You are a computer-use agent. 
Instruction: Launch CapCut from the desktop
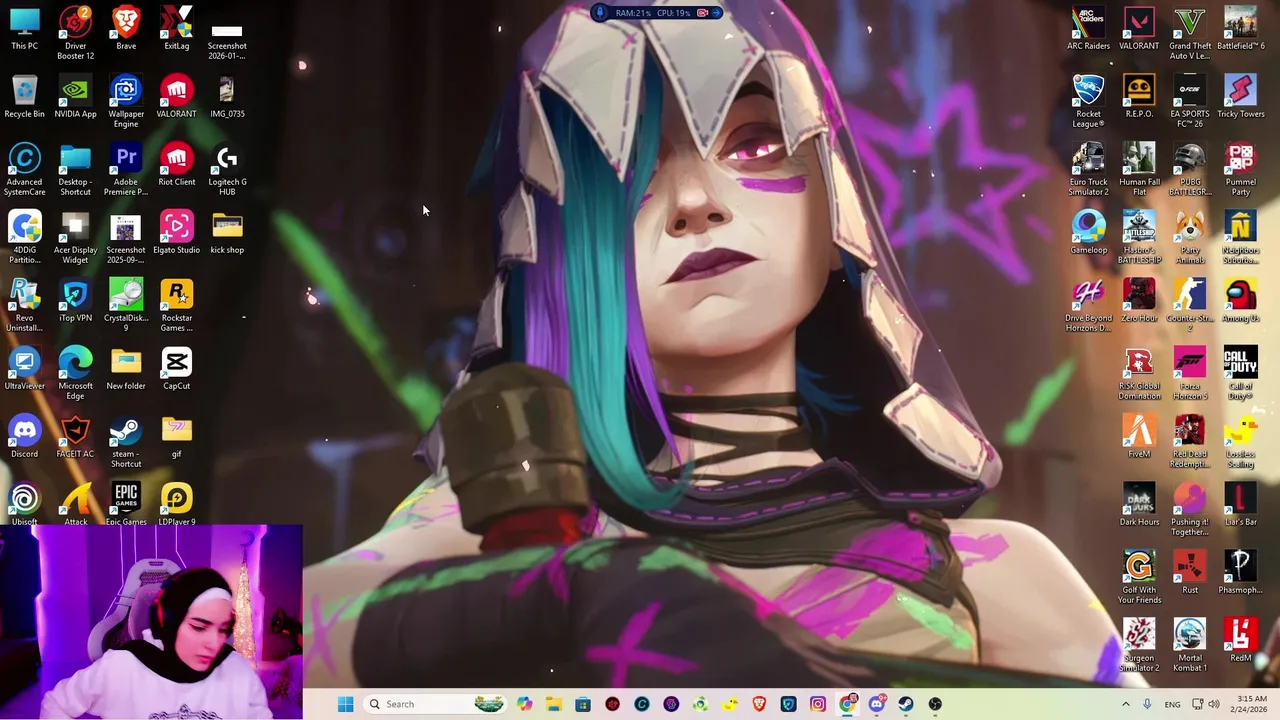177,369
